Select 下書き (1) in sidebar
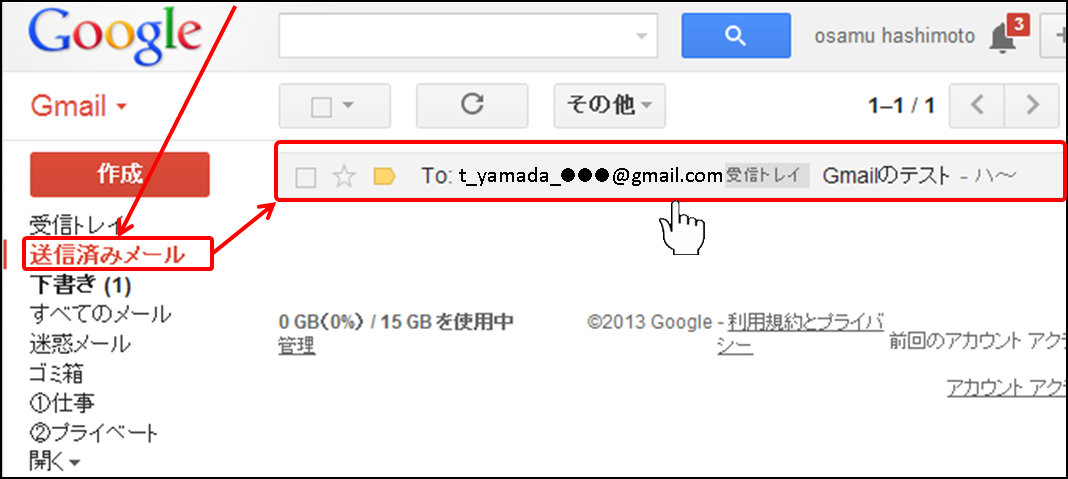The height and width of the screenshot is (479, 1068). pos(80,285)
